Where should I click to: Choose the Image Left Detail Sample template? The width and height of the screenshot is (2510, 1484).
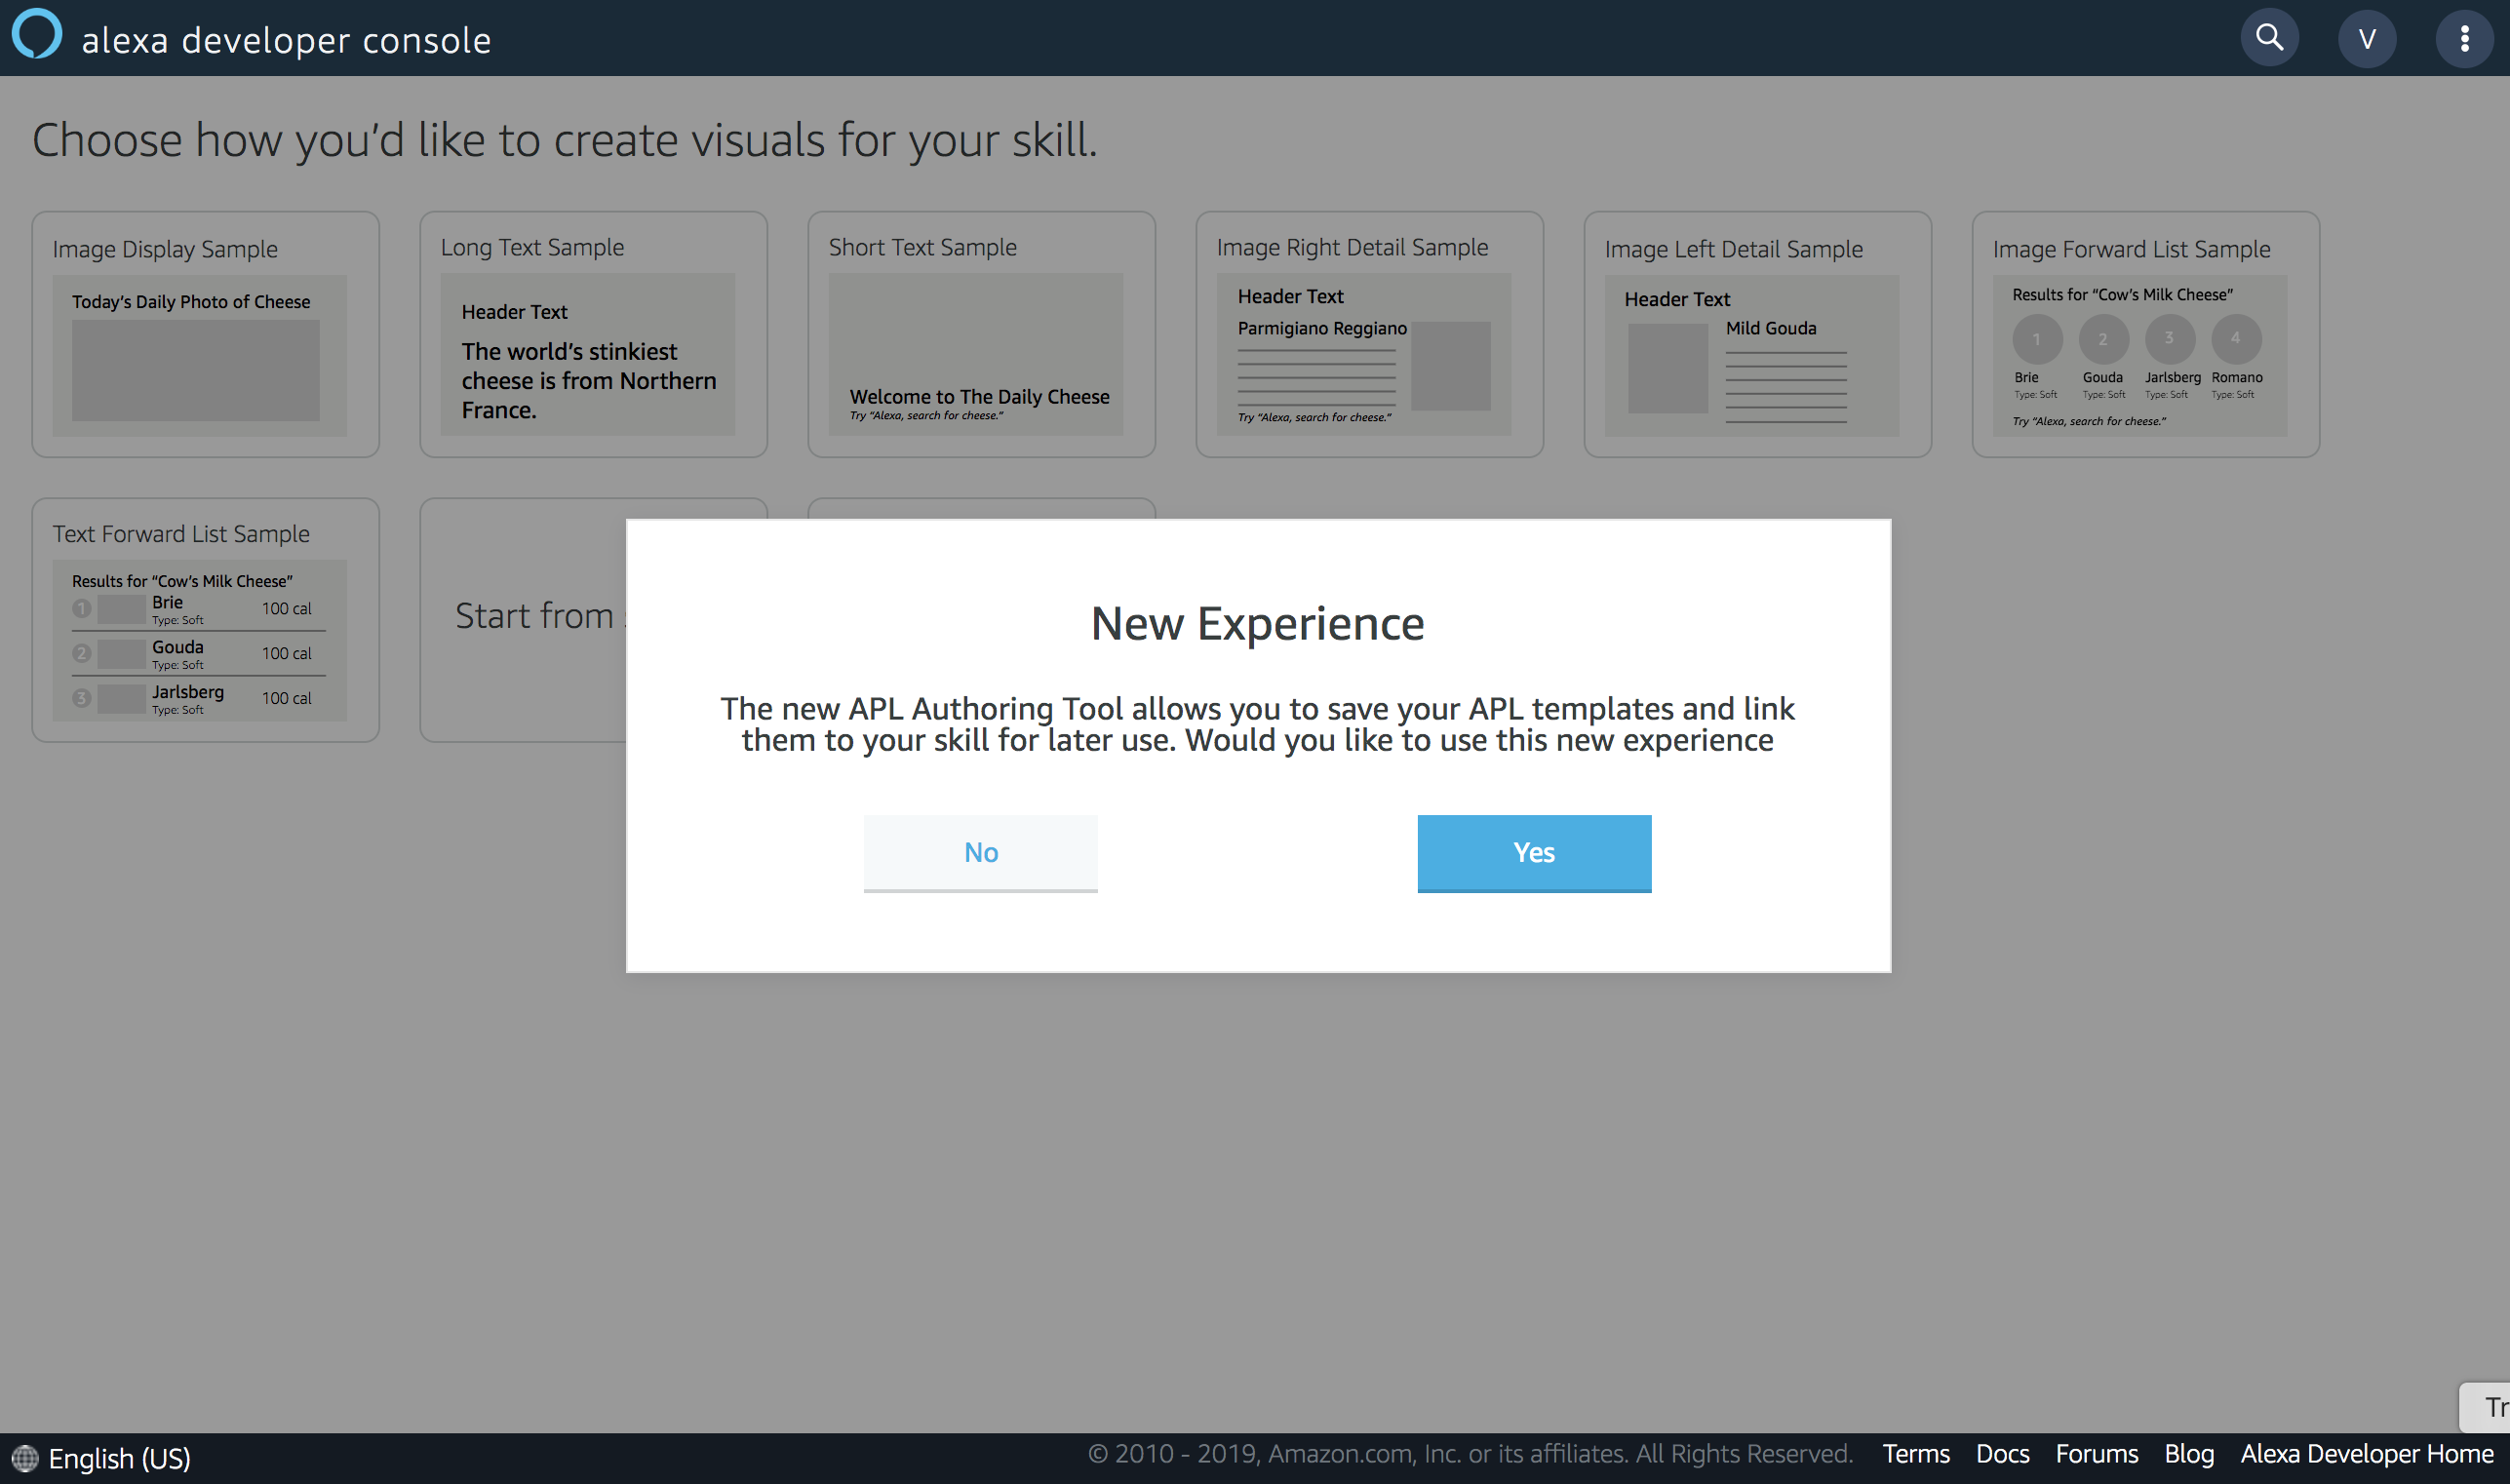1757,335
